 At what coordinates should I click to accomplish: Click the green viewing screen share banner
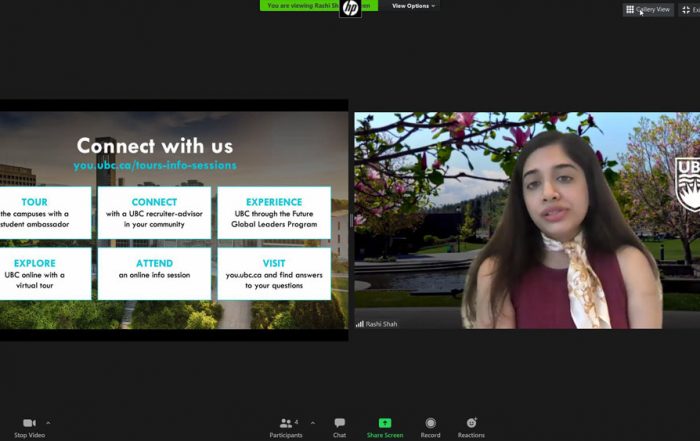pyautogui.click(x=319, y=6)
